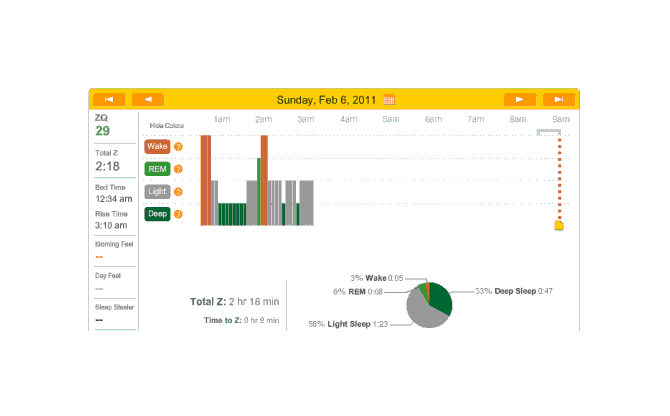
Task: Toggle Hide Colors on the sleep graph
Action: coord(166,126)
